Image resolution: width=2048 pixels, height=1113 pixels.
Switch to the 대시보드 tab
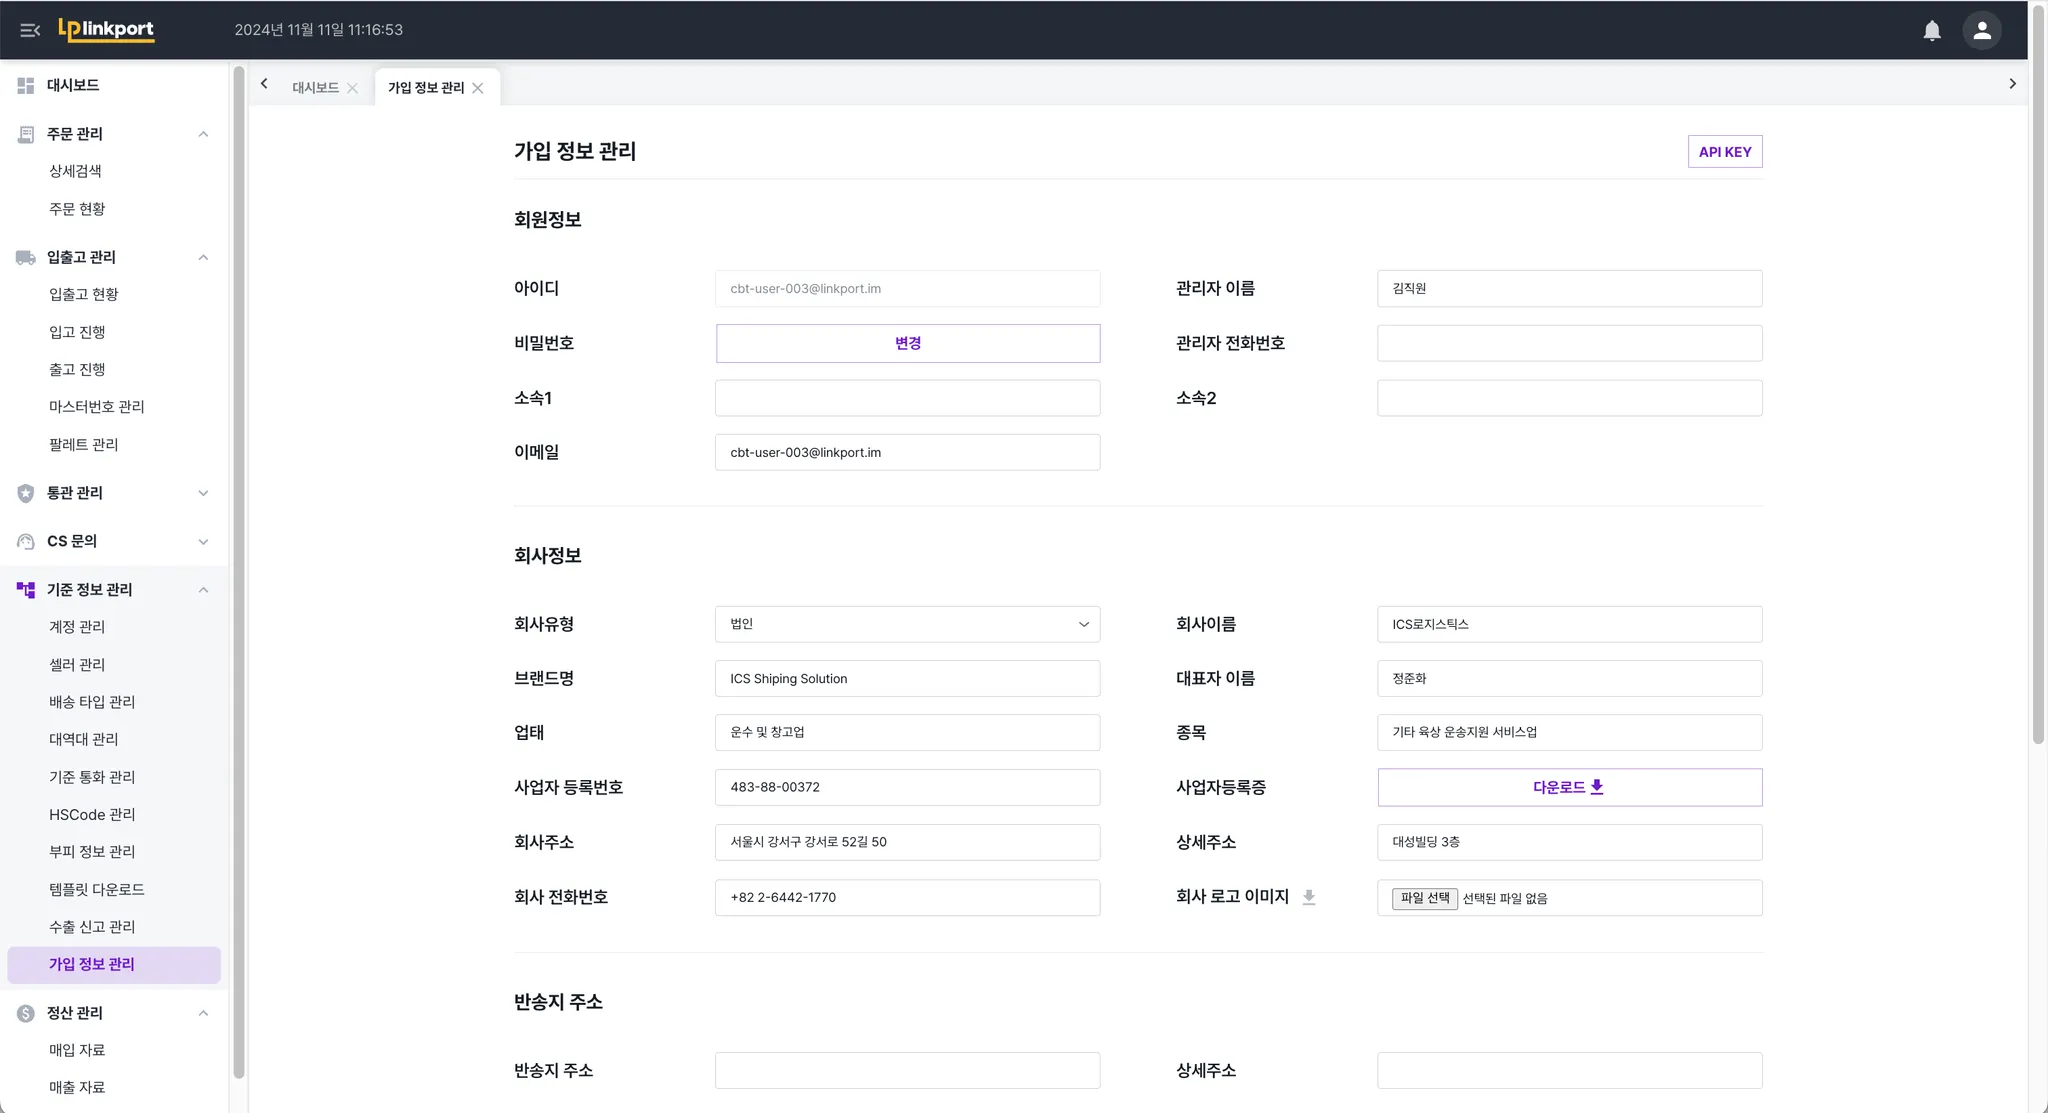pyautogui.click(x=315, y=88)
